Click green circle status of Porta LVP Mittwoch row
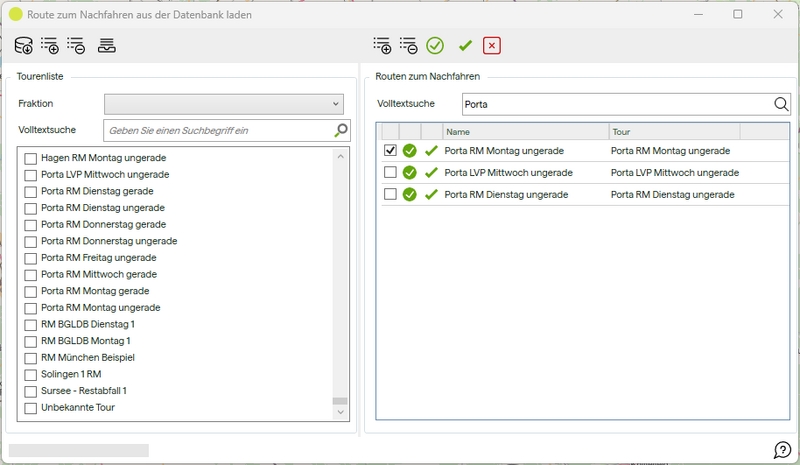Screen dimensions: 800x465 click(410, 173)
